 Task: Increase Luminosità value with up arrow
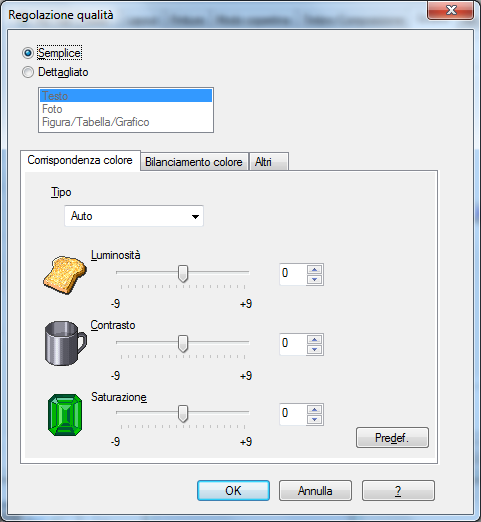(314, 269)
